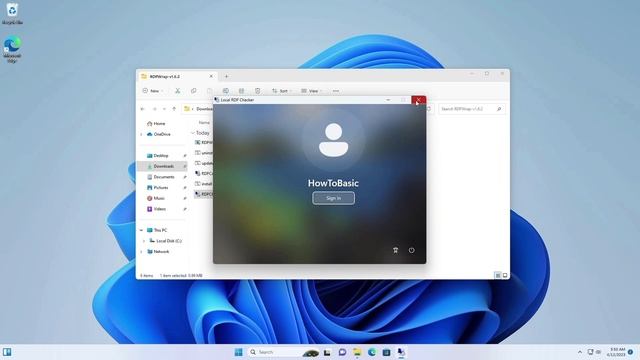
Task: Click the Back arrow in File Explorer
Action: pyautogui.click(x=142, y=109)
